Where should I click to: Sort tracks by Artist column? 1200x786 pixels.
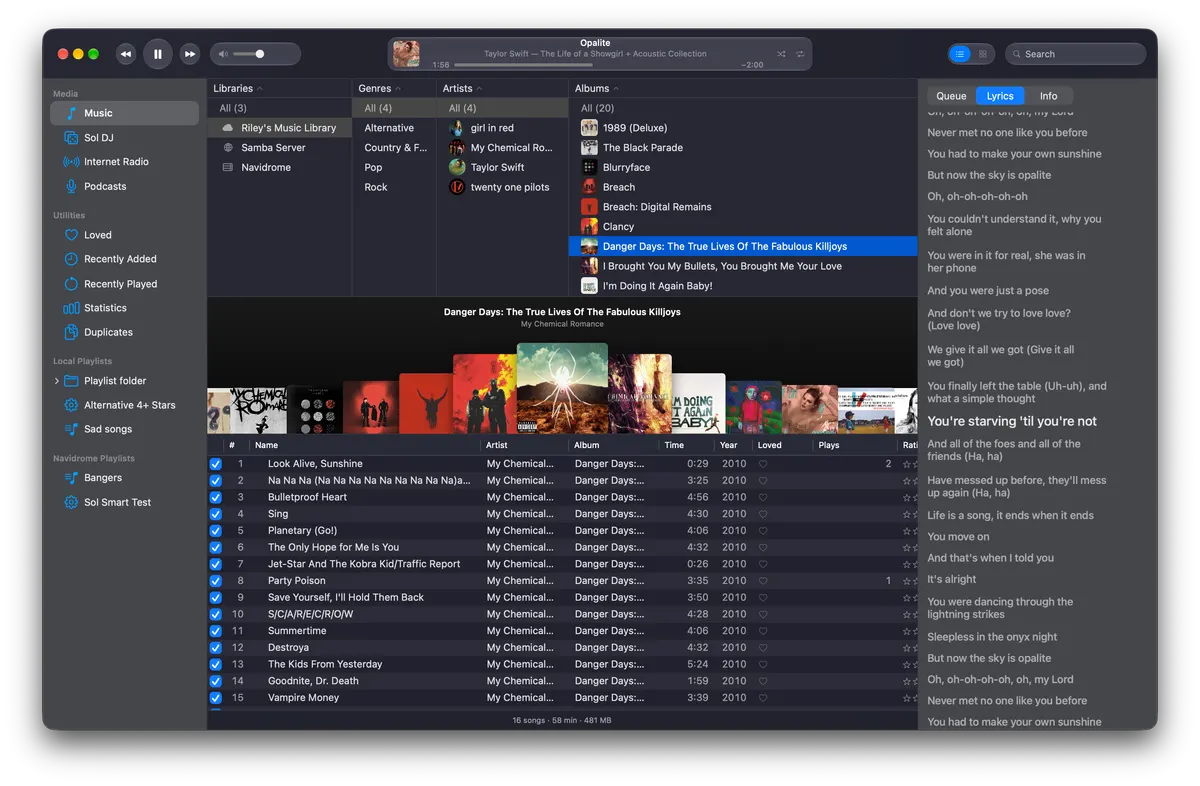point(524,445)
